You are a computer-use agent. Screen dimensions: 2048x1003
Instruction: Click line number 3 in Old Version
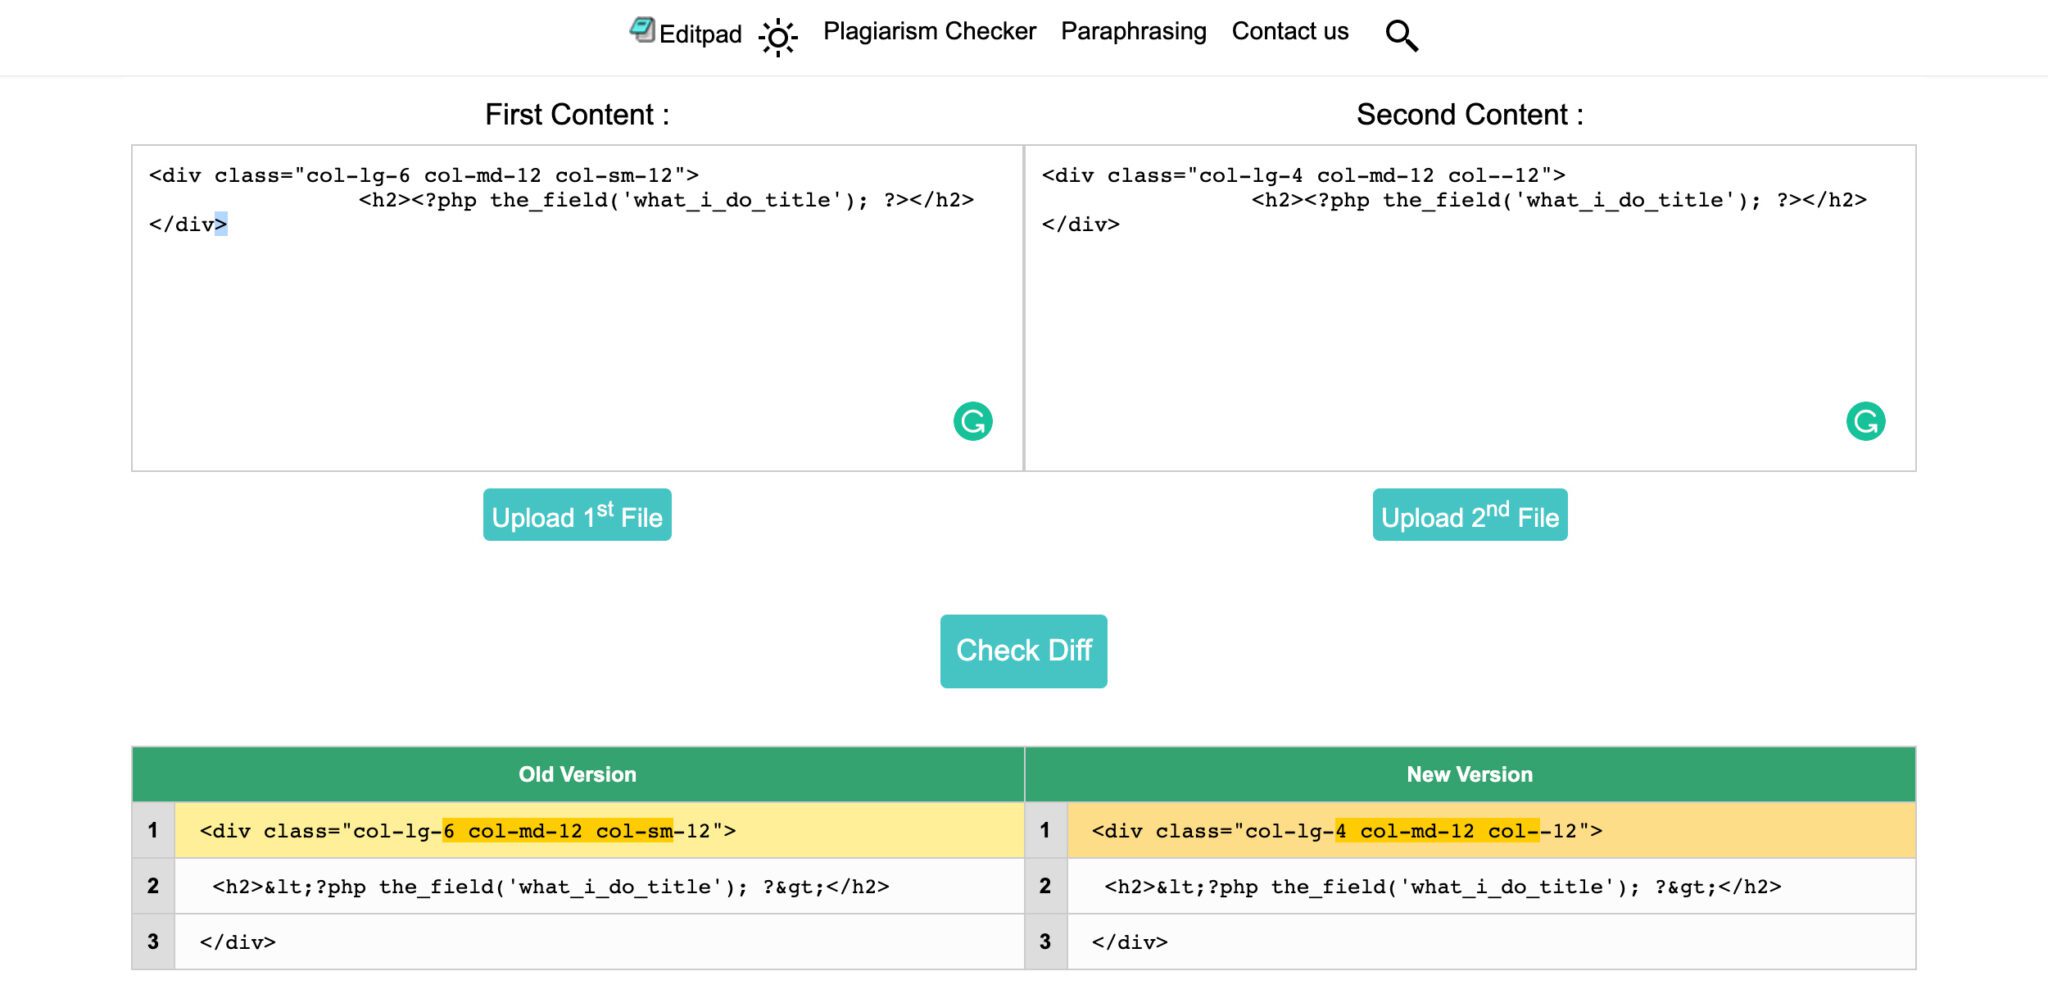[x=153, y=941]
